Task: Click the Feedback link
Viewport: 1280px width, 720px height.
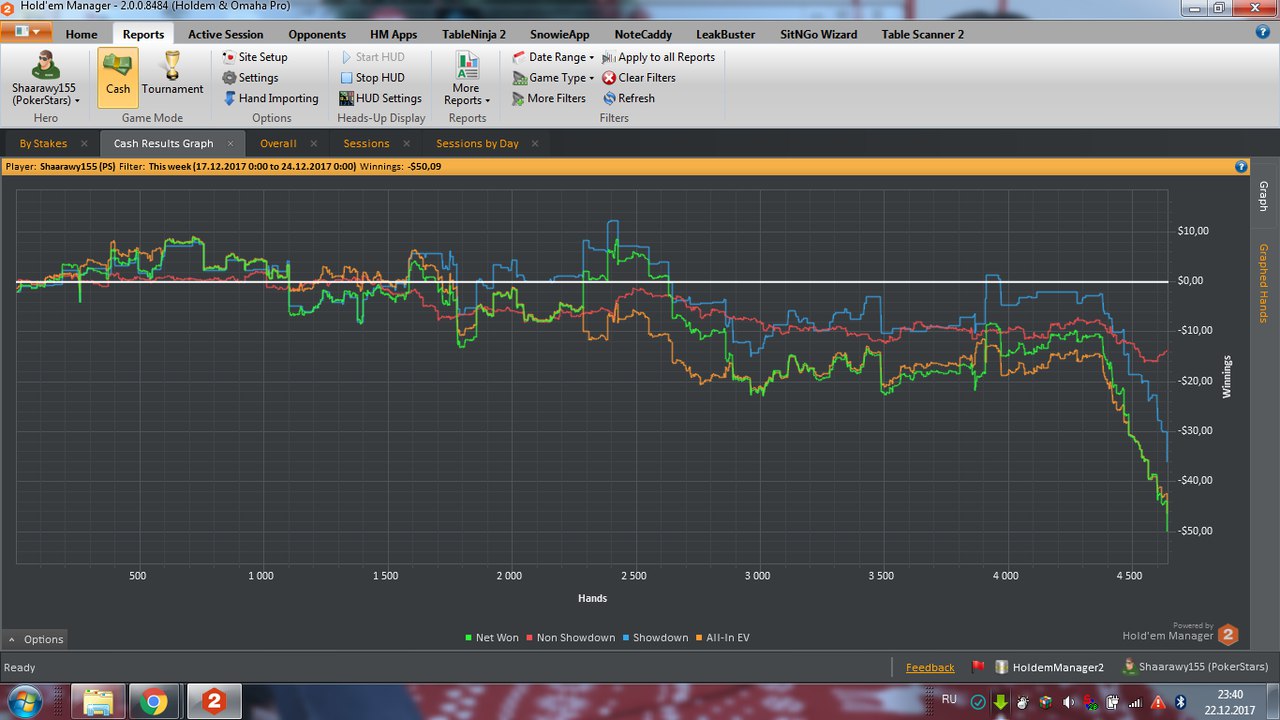Action: coord(930,667)
